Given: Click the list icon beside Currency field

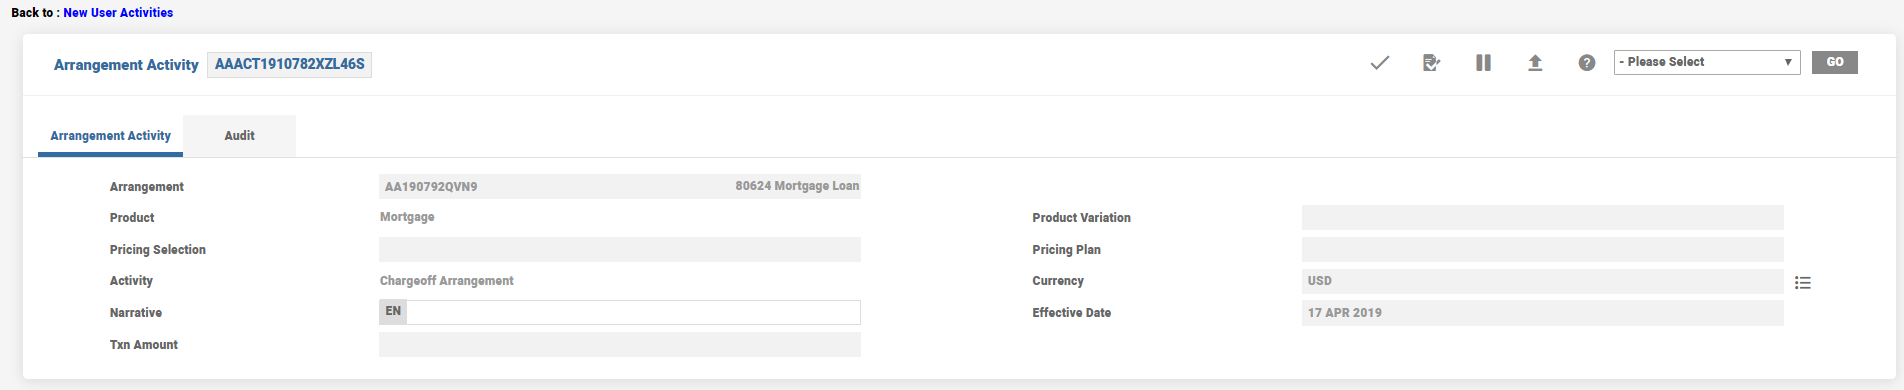Looking at the screenshot, I should [1803, 283].
